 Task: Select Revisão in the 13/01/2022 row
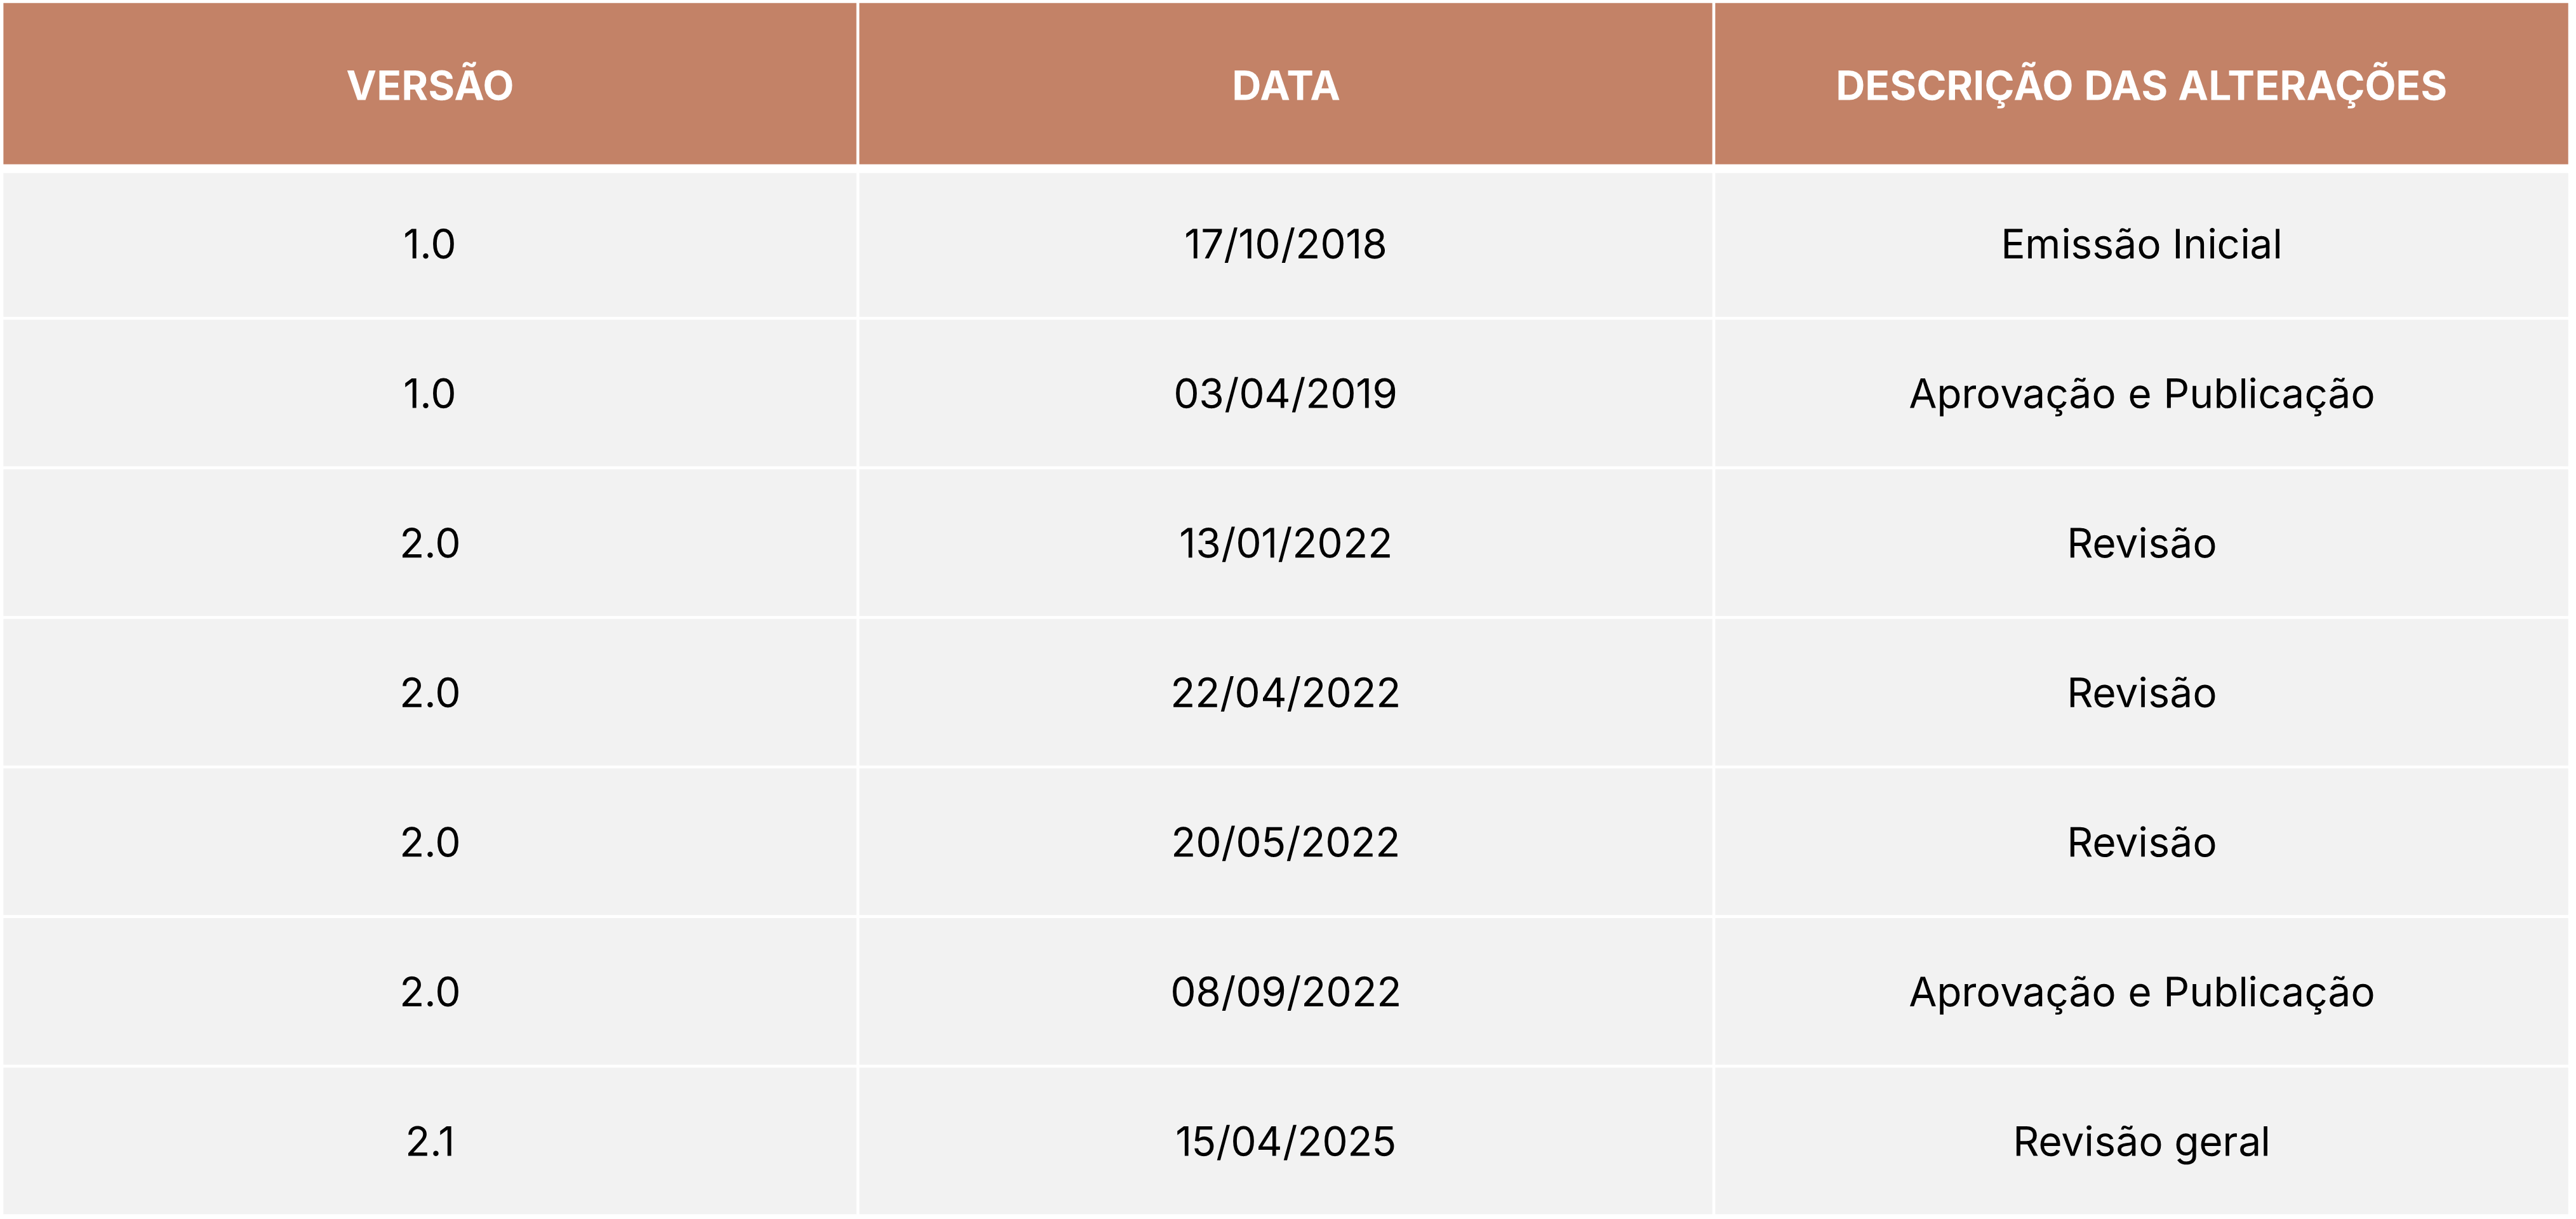[2141, 543]
